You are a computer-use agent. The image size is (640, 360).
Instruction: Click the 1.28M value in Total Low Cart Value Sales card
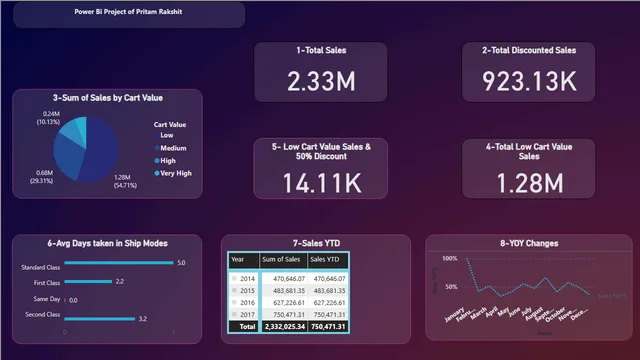point(529,183)
